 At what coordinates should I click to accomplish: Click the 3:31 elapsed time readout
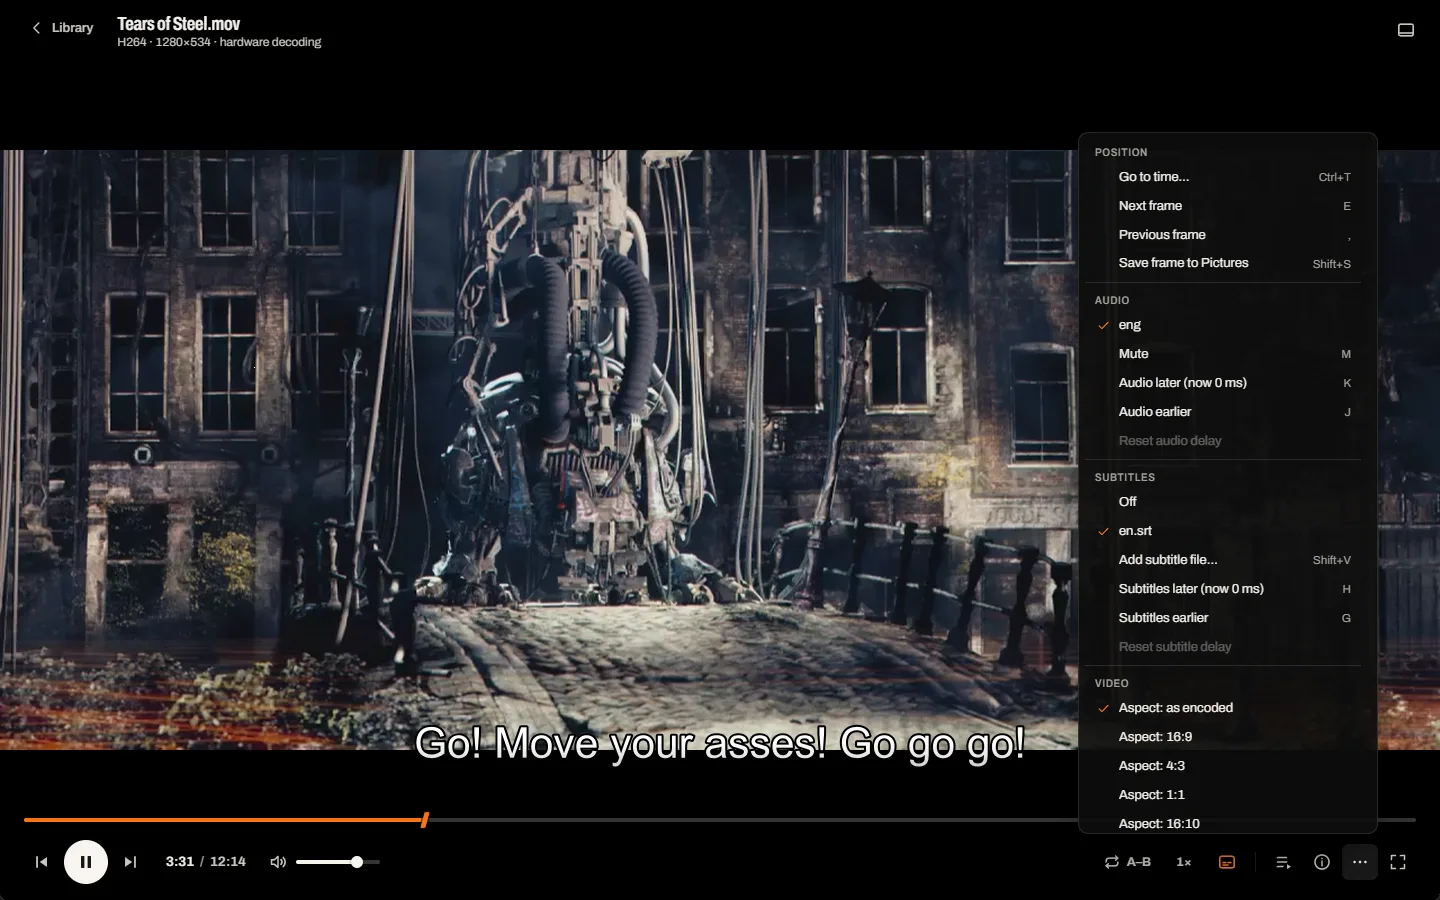point(180,862)
